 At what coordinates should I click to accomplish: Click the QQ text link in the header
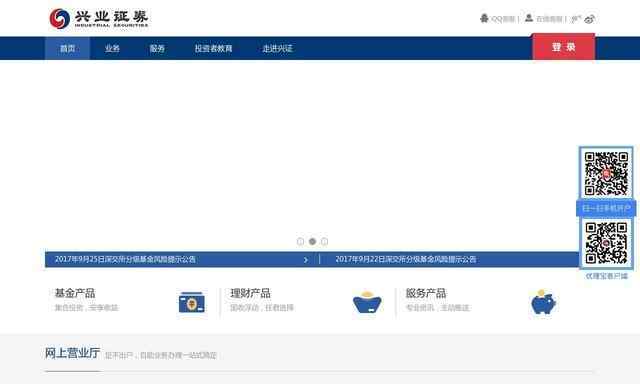[503, 19]
